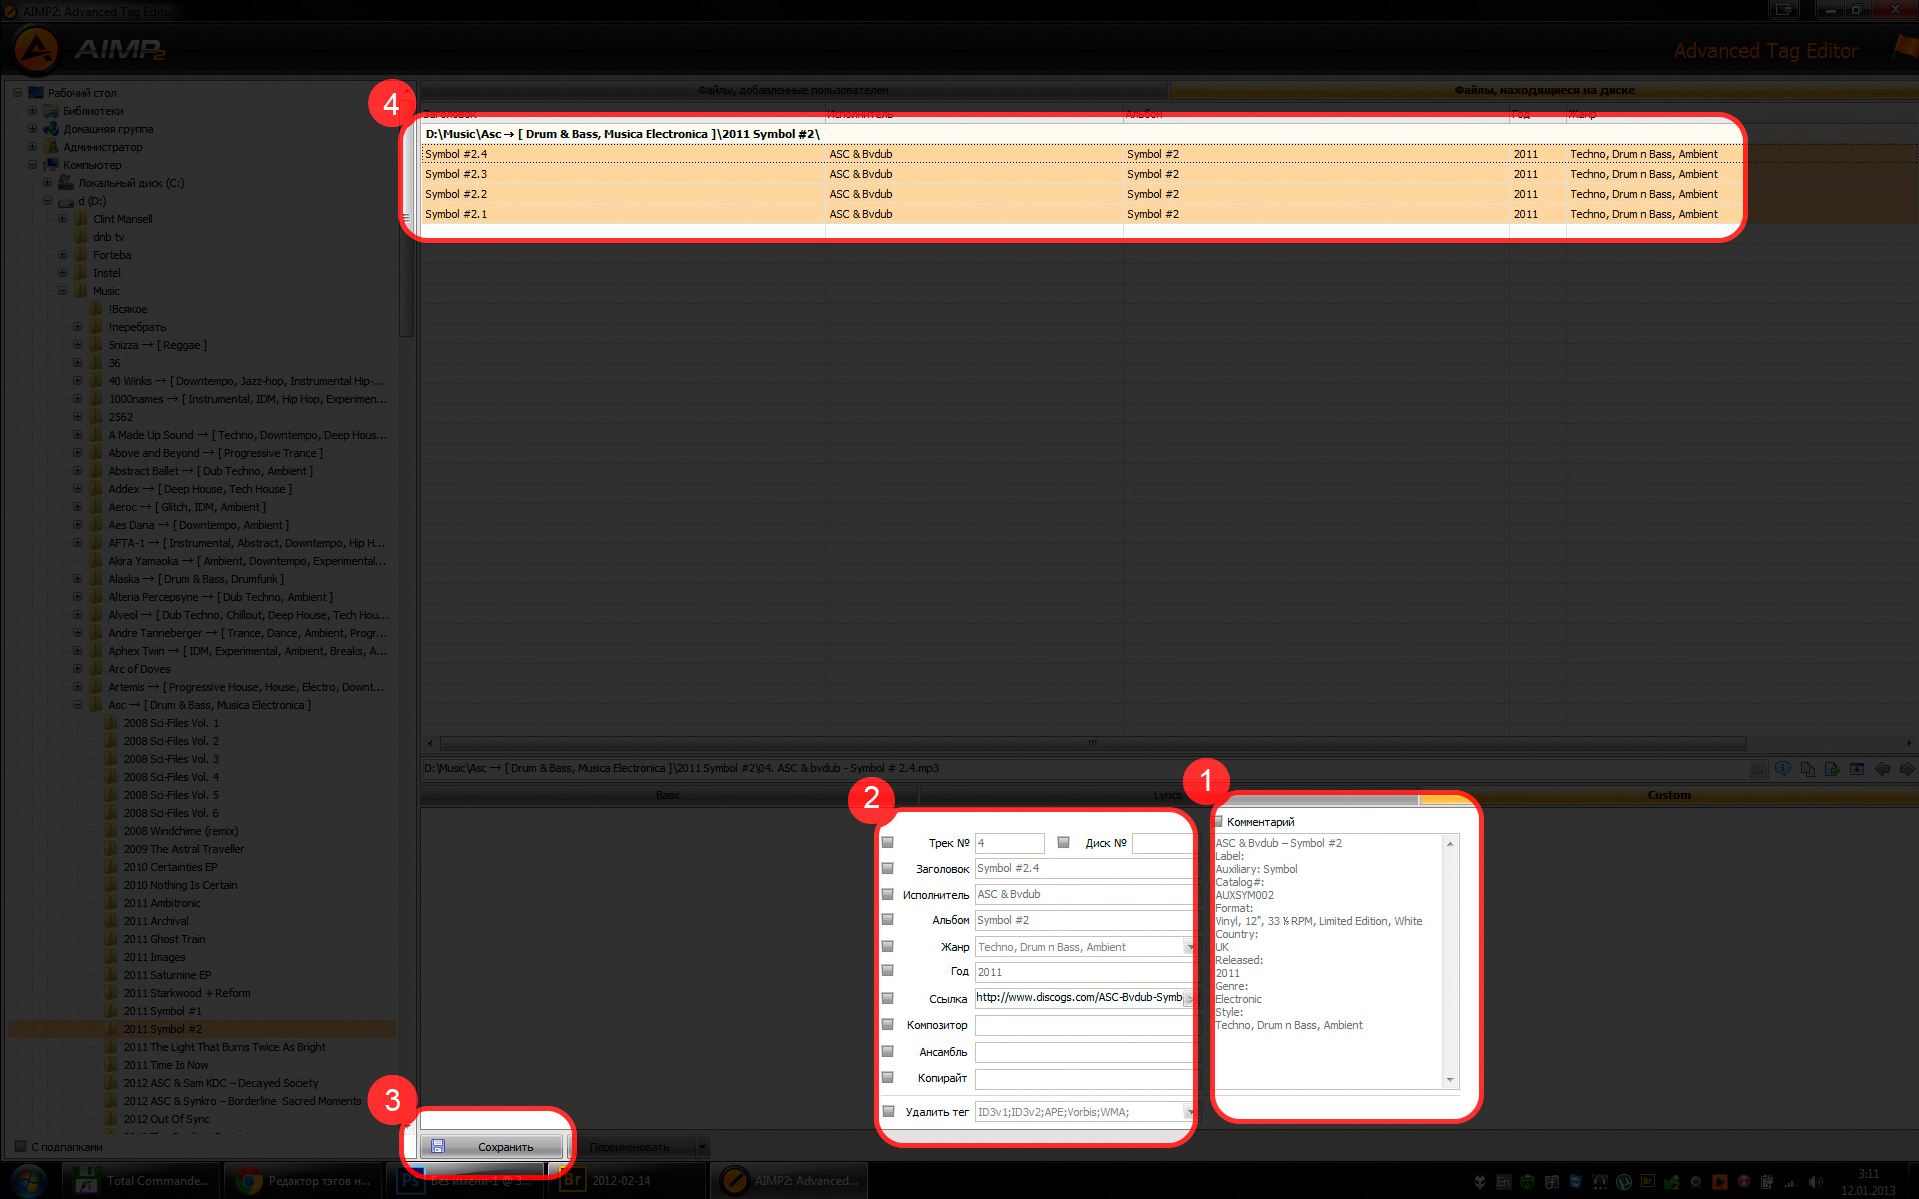The width and height of the screenshot is (1919, 1199).
Task: Click the copy tags icon
Action: click(1807, 769)
